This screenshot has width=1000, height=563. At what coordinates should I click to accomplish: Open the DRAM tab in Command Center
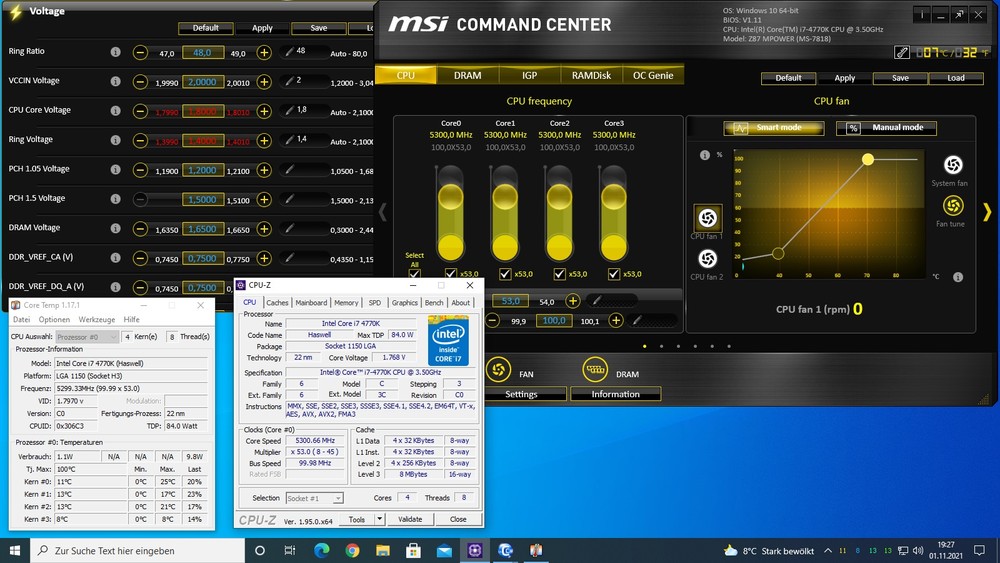467,75
